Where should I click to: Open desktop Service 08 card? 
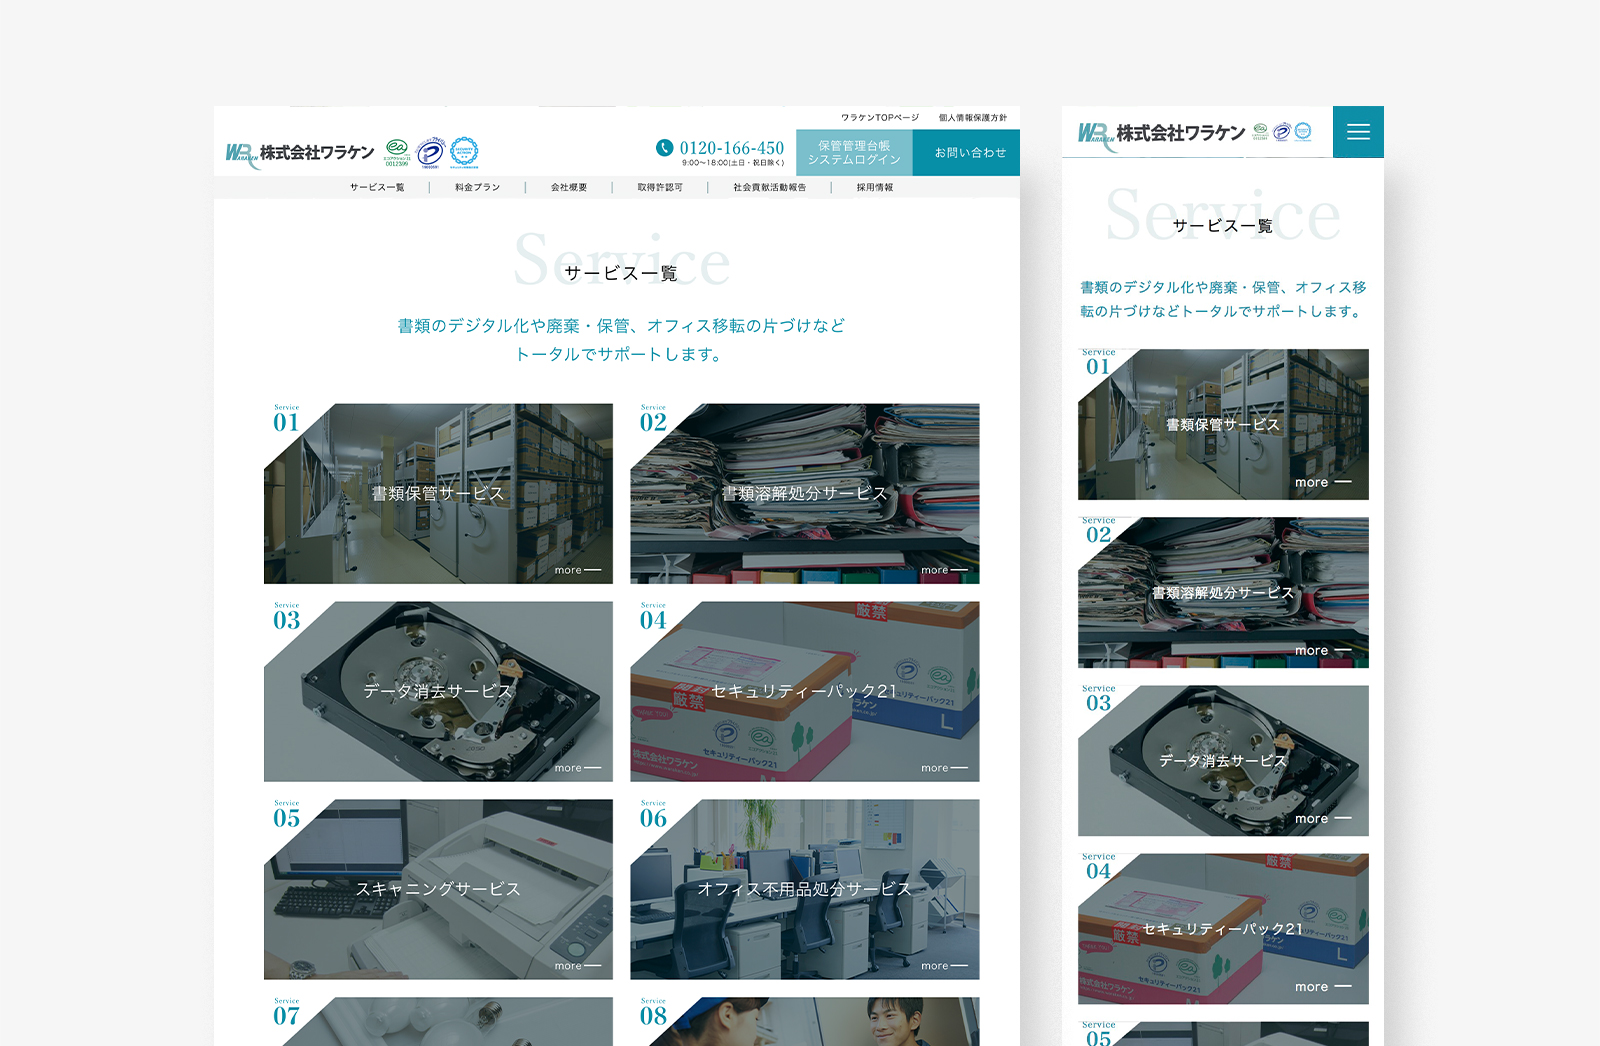pyautogui.click(x=805, y=1021)
